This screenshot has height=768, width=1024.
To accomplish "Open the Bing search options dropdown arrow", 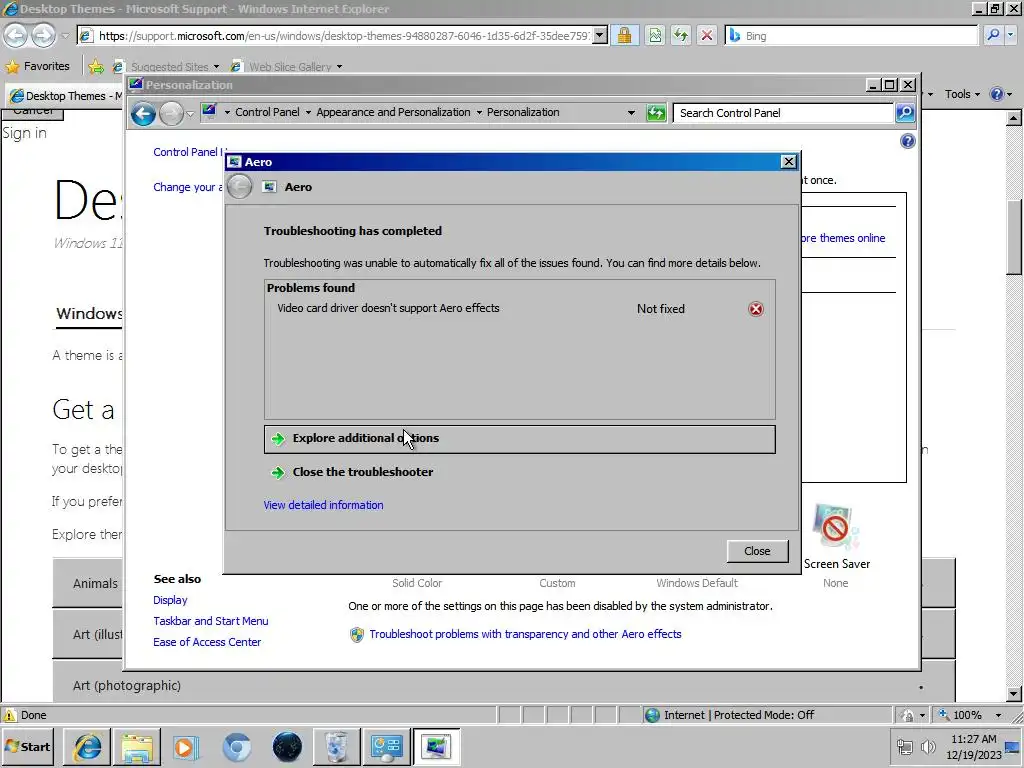I will coord(1011,35).
